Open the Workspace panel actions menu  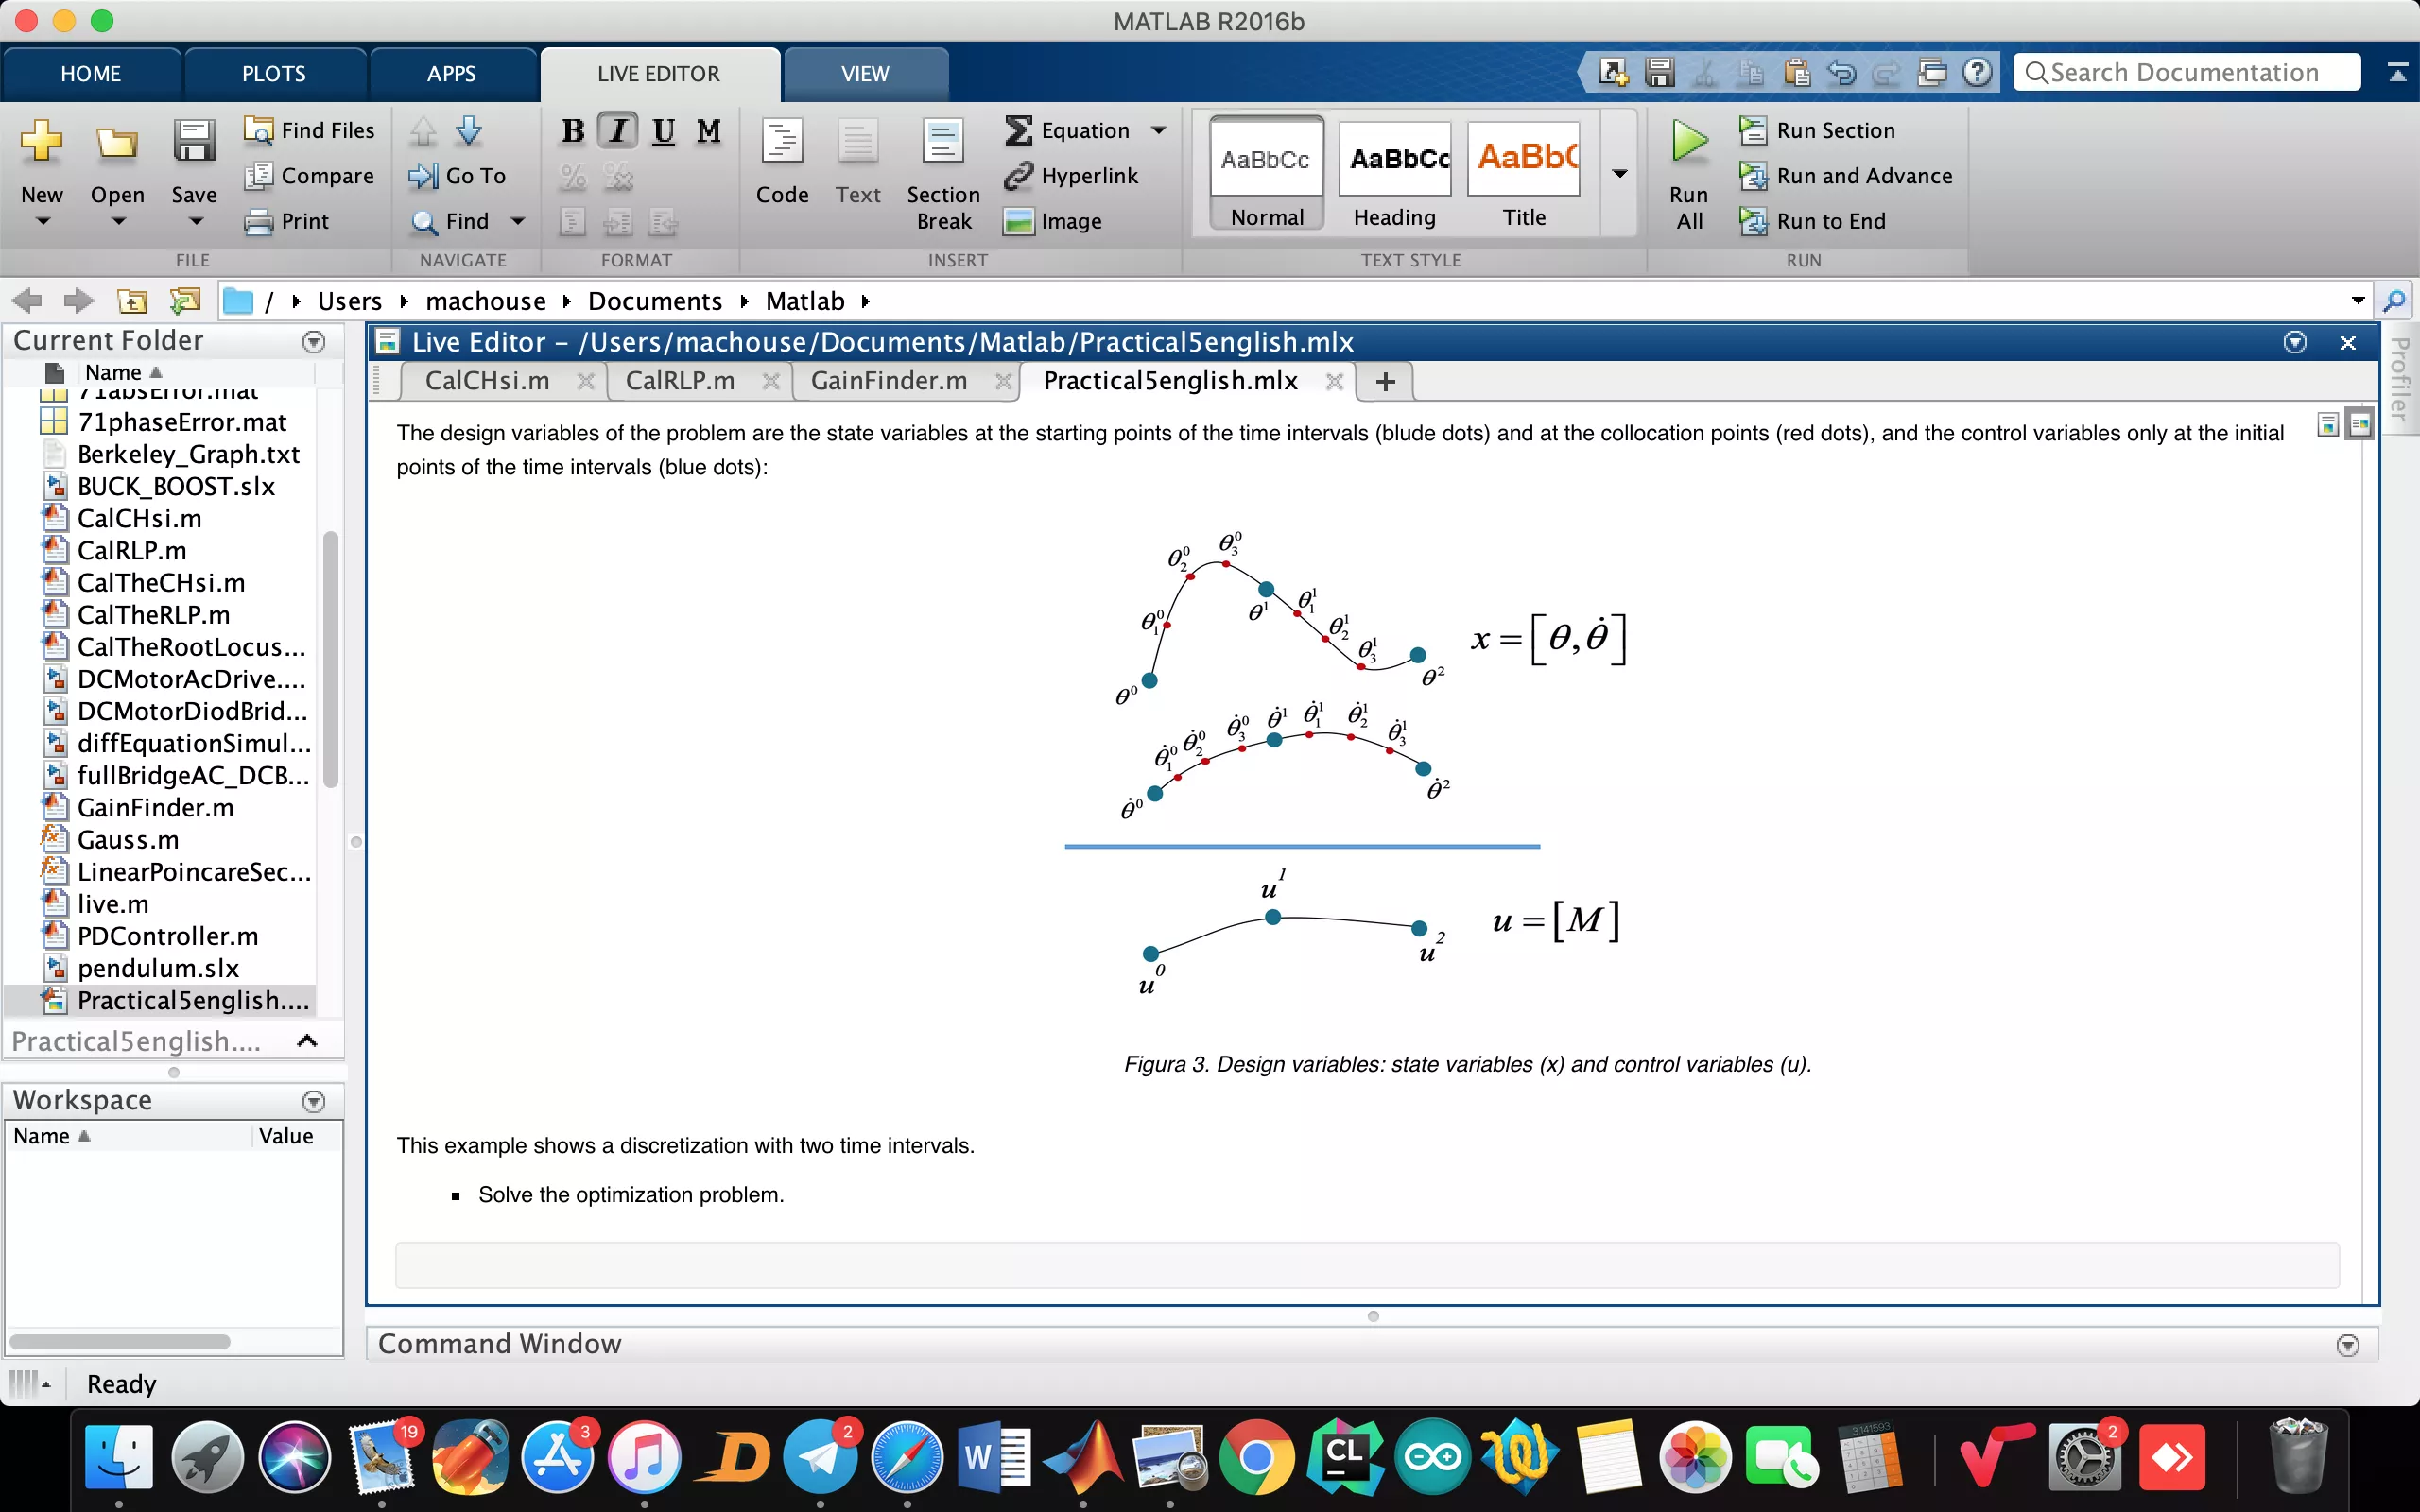tap(313, 1101)
